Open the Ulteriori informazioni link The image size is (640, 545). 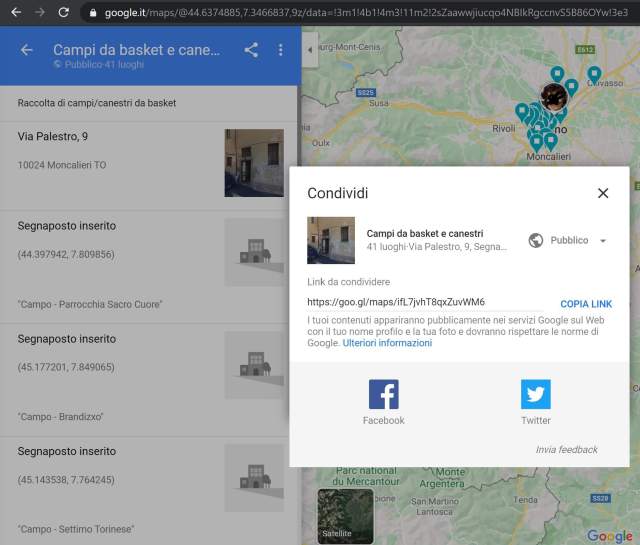[387, 343]
